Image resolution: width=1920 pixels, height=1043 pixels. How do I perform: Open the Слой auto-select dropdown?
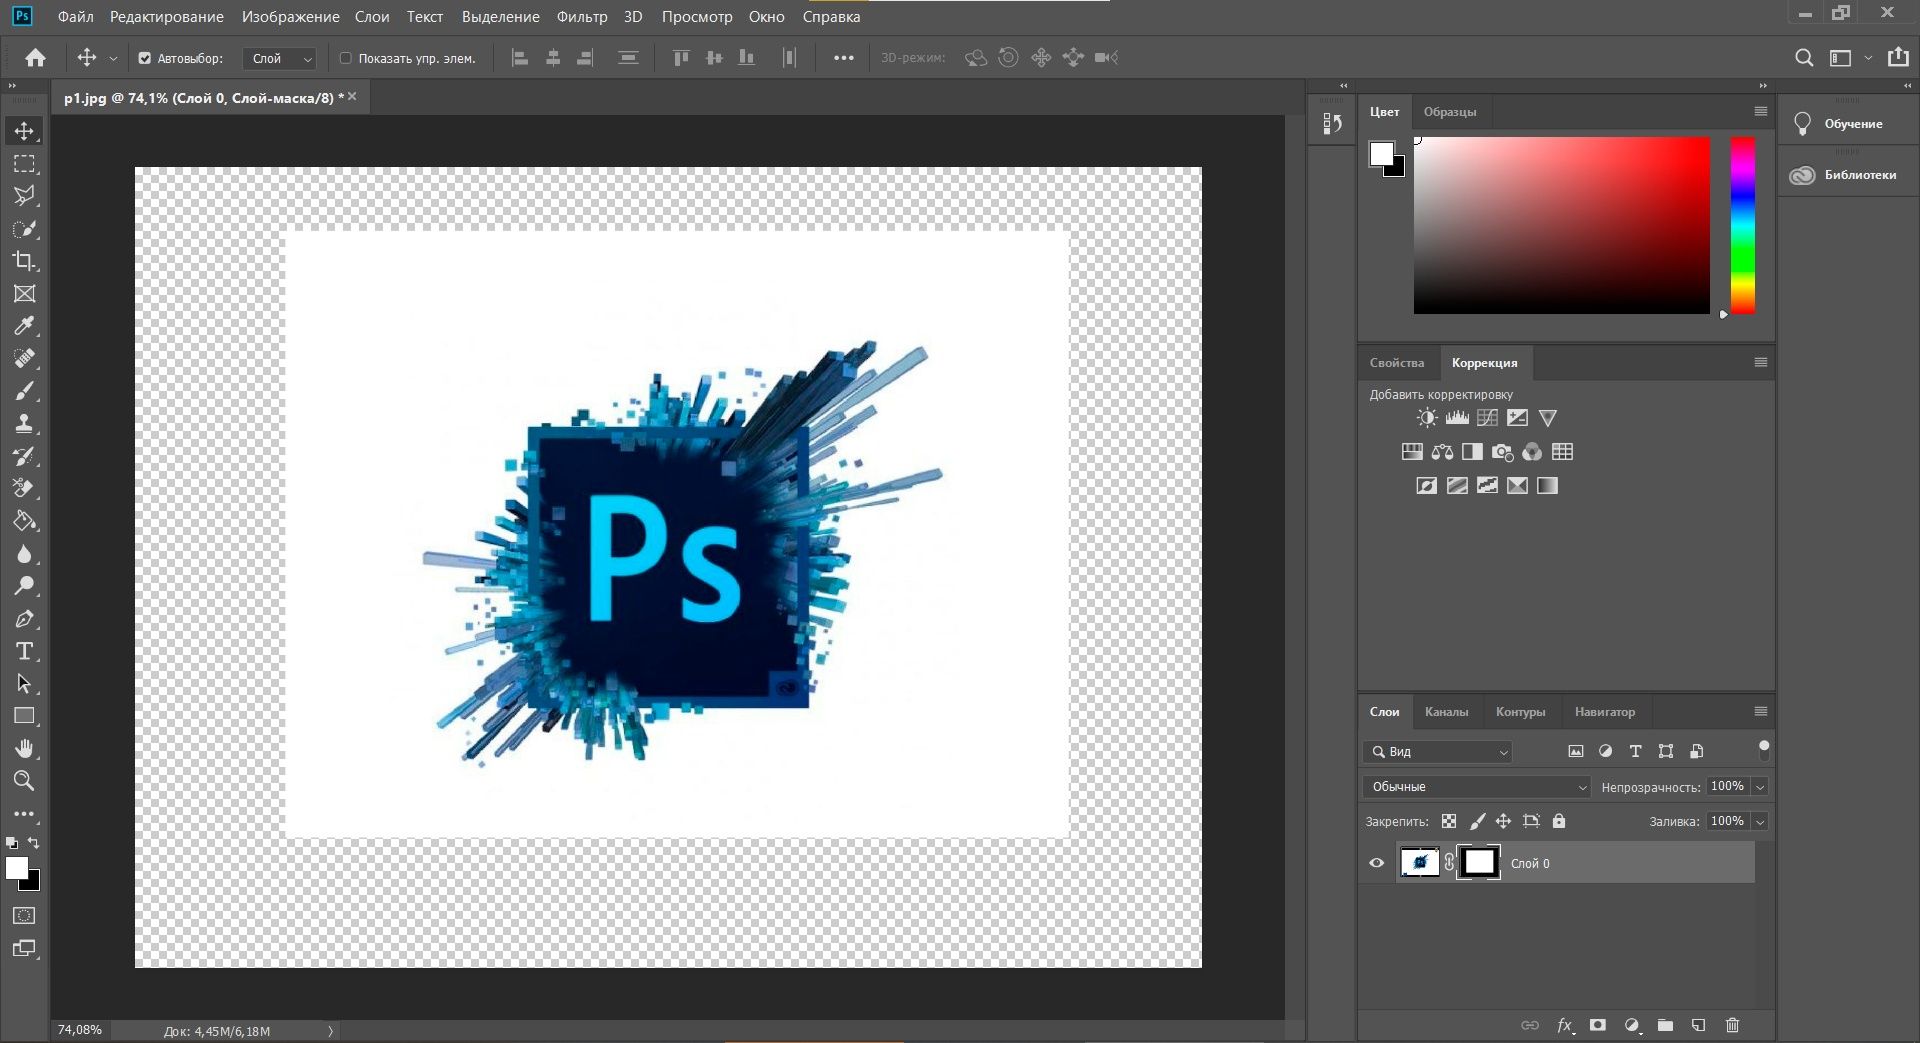click(x=280, y=59)
